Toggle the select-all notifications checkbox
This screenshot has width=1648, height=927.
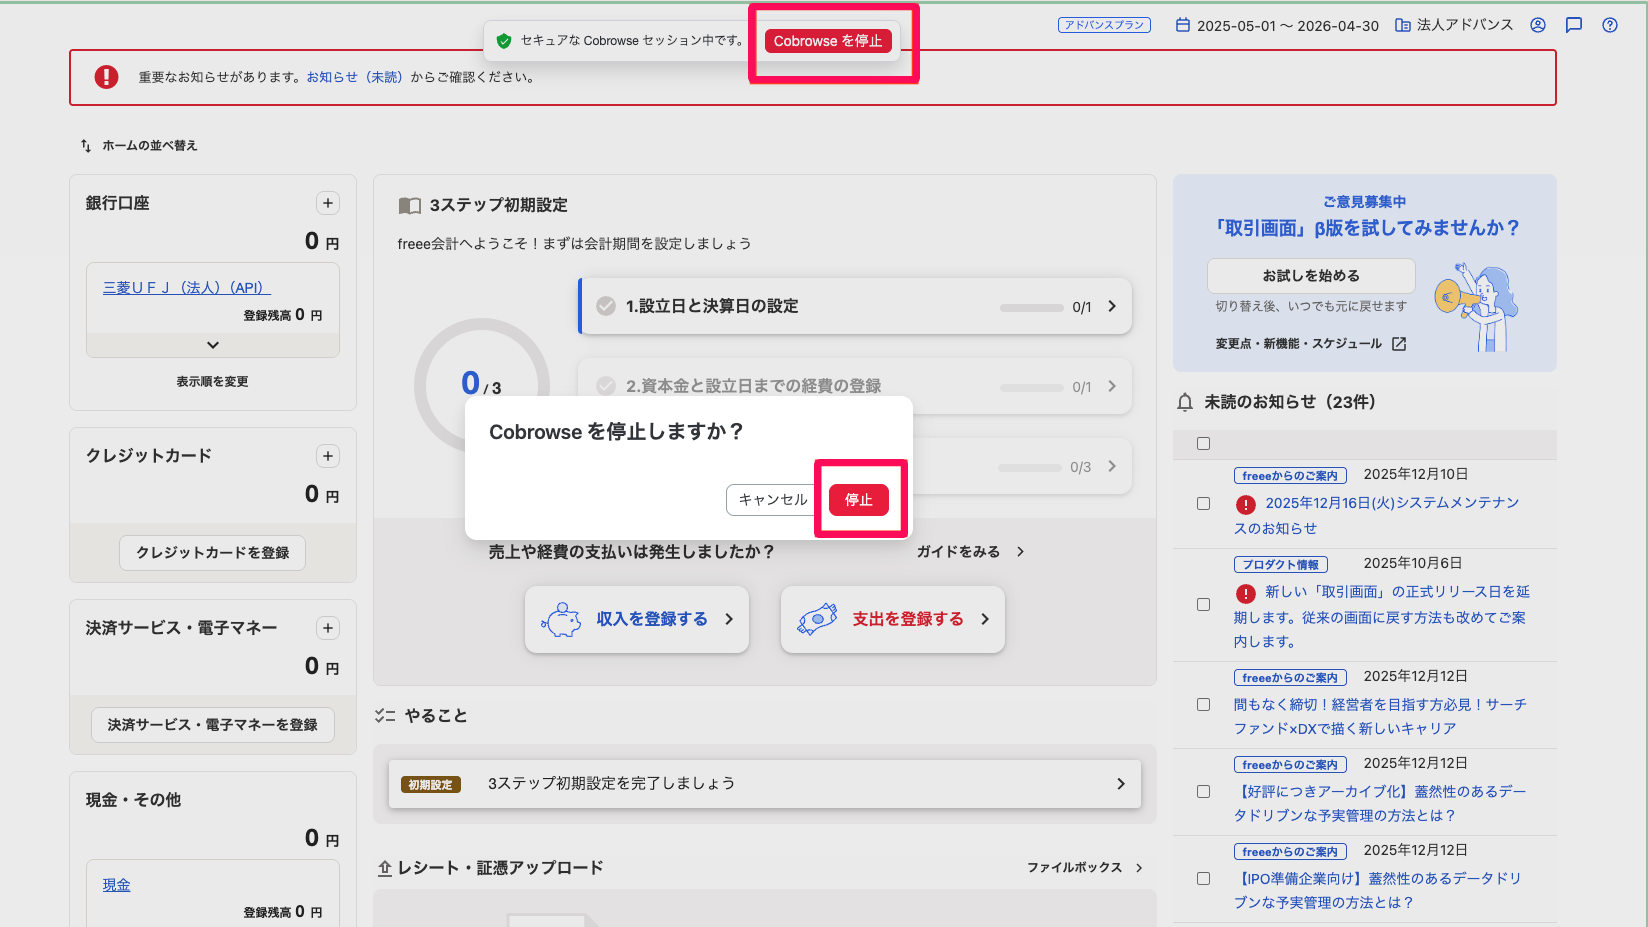click(1204, 443)
